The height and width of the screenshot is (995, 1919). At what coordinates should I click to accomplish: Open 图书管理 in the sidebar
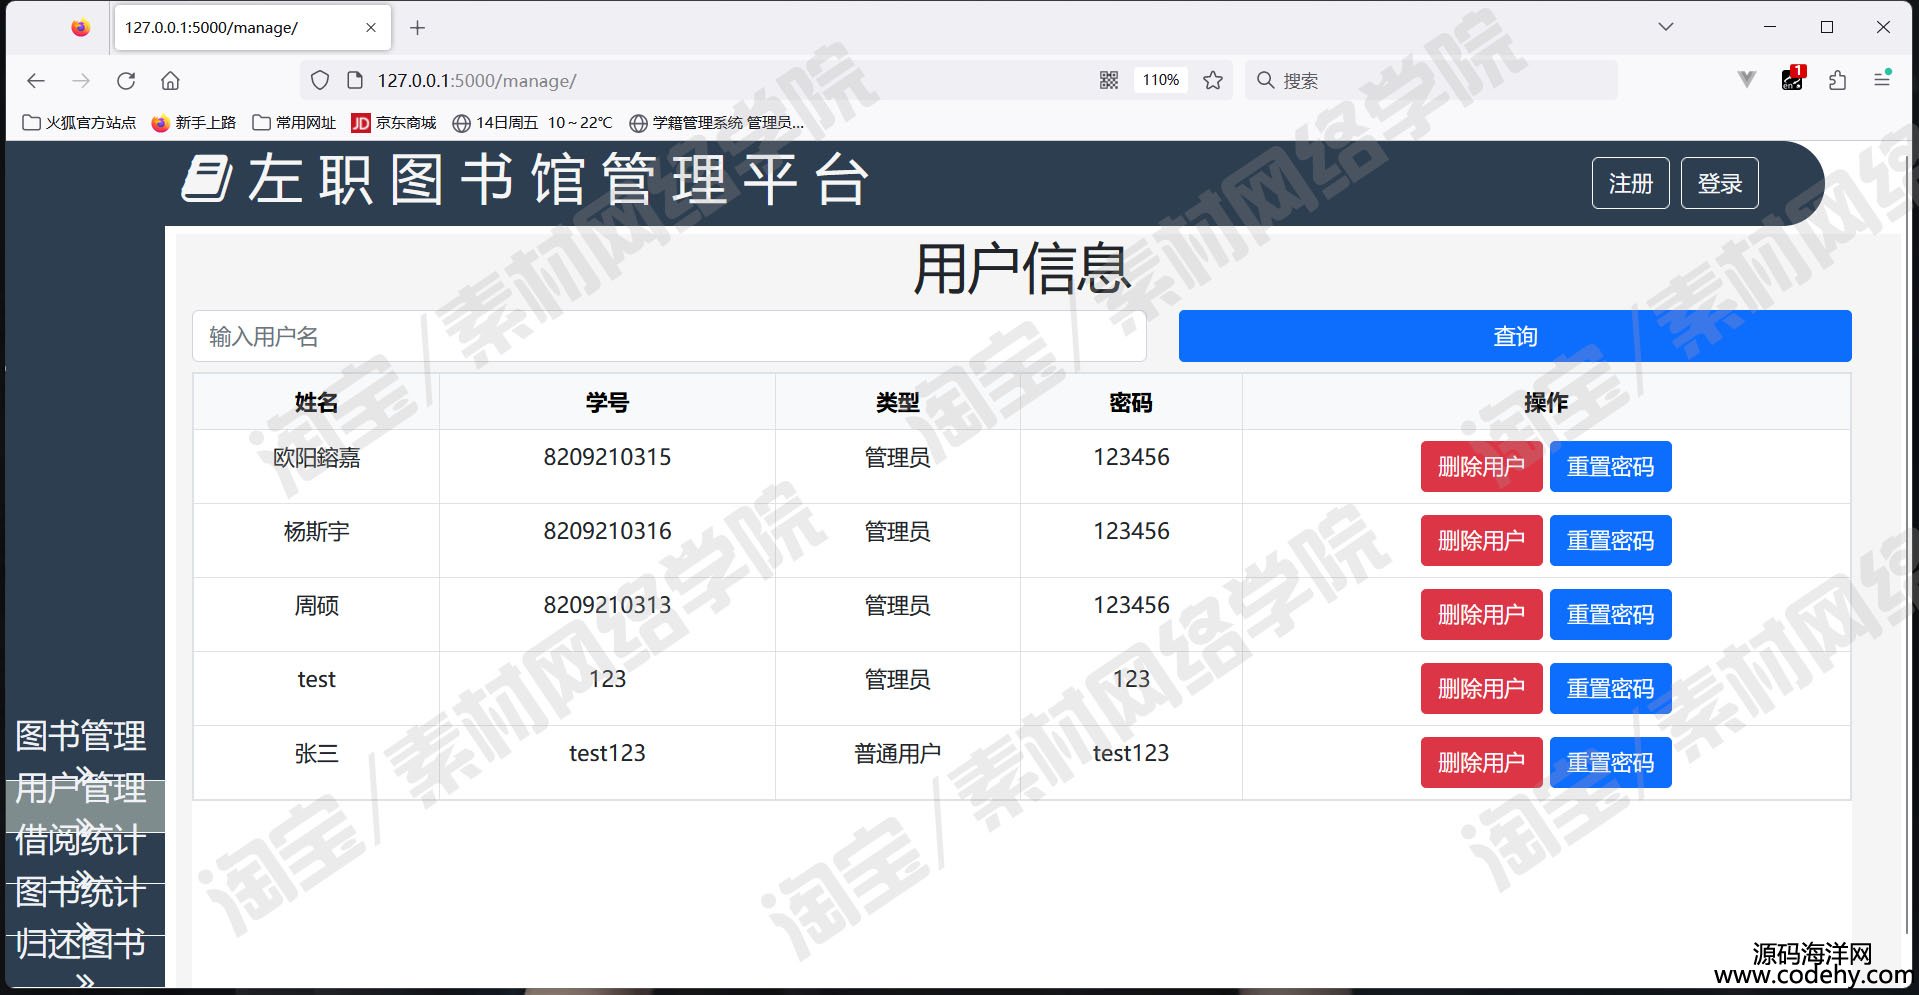[x=81, y=736]
